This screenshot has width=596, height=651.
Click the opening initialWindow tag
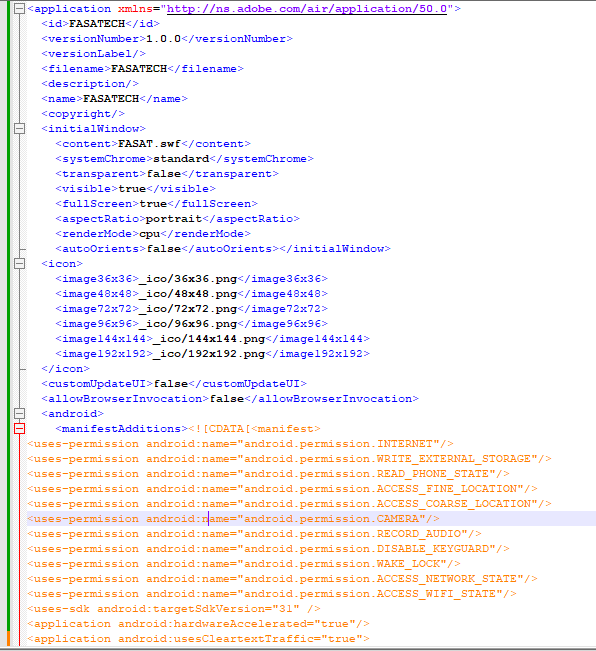93,129
